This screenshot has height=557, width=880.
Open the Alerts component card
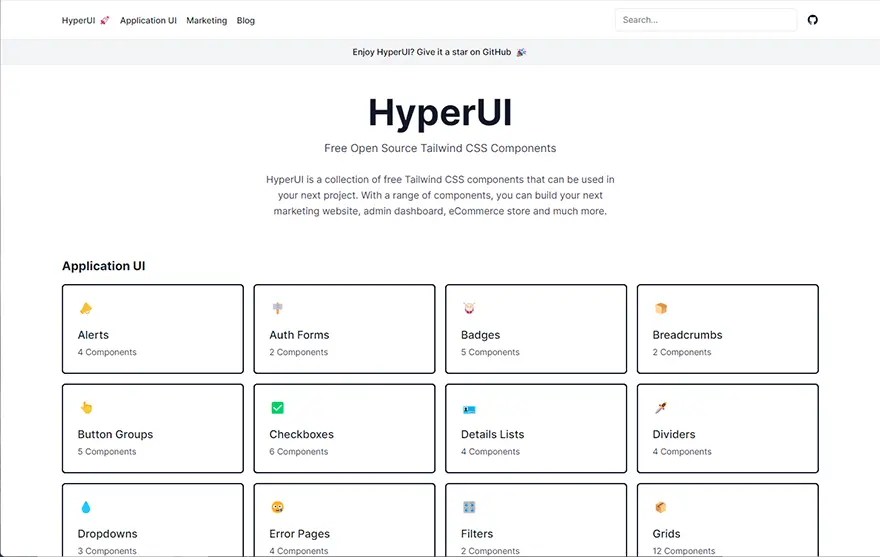point(153,328)
